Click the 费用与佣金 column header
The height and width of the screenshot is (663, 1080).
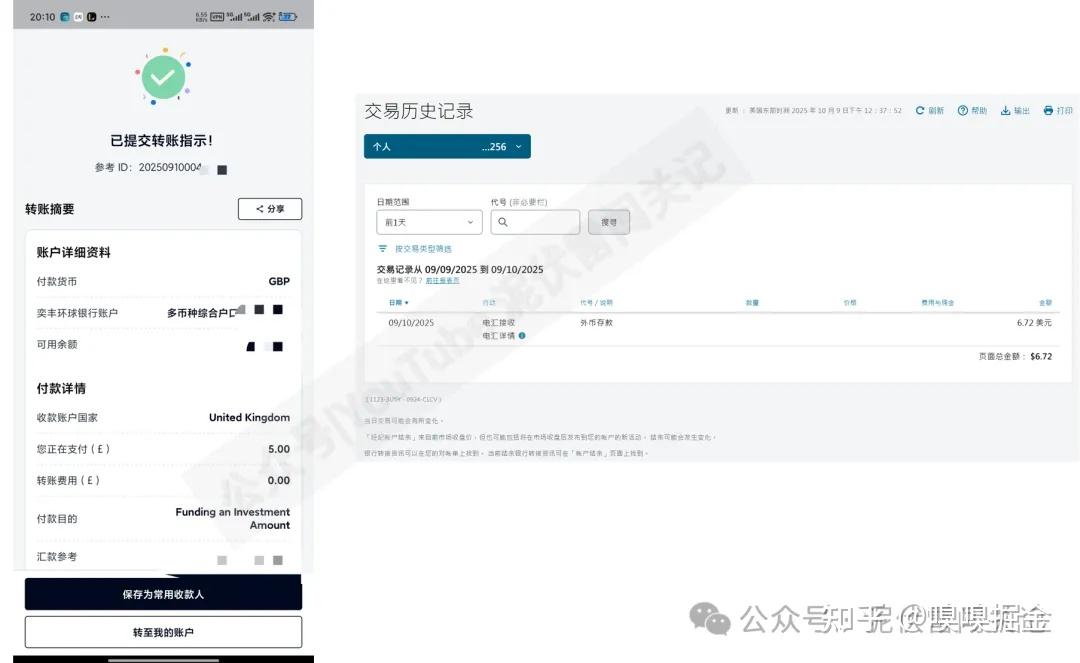pos(937,302)
